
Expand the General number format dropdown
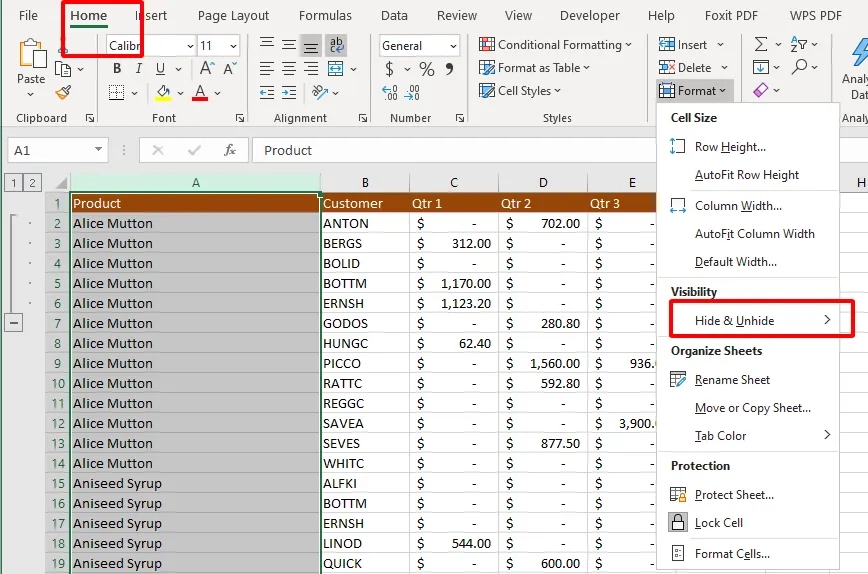coord(453,46)
